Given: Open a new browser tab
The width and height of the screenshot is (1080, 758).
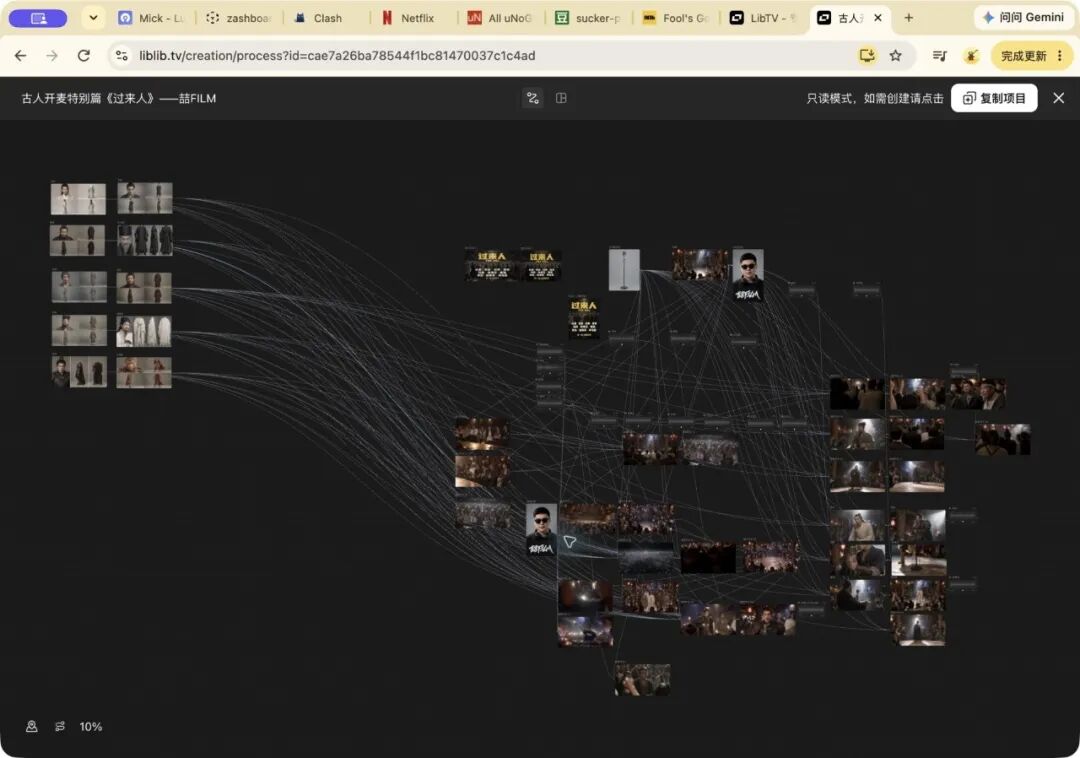Looking at the screenshot, I should pyautogui.click(x=908, y=18).
